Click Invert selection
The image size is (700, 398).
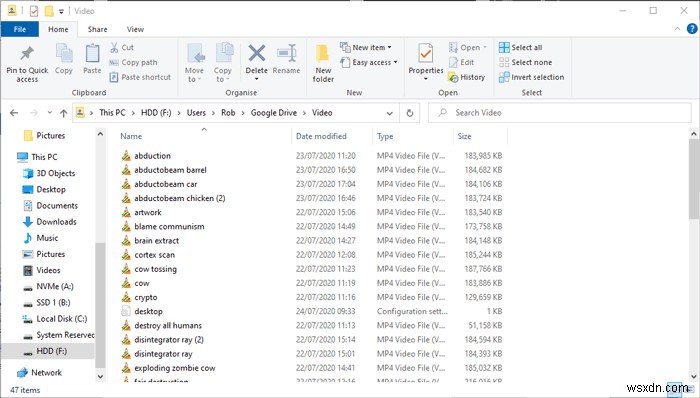coord(532,77)
